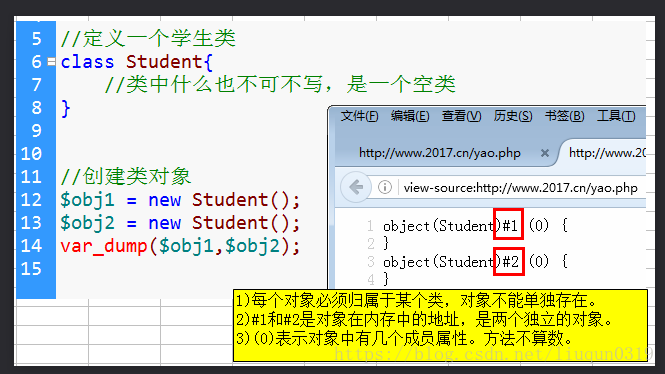
Task: Click source line 'object(Student)#2 (0) {'
Action: [x=475, y=262]
